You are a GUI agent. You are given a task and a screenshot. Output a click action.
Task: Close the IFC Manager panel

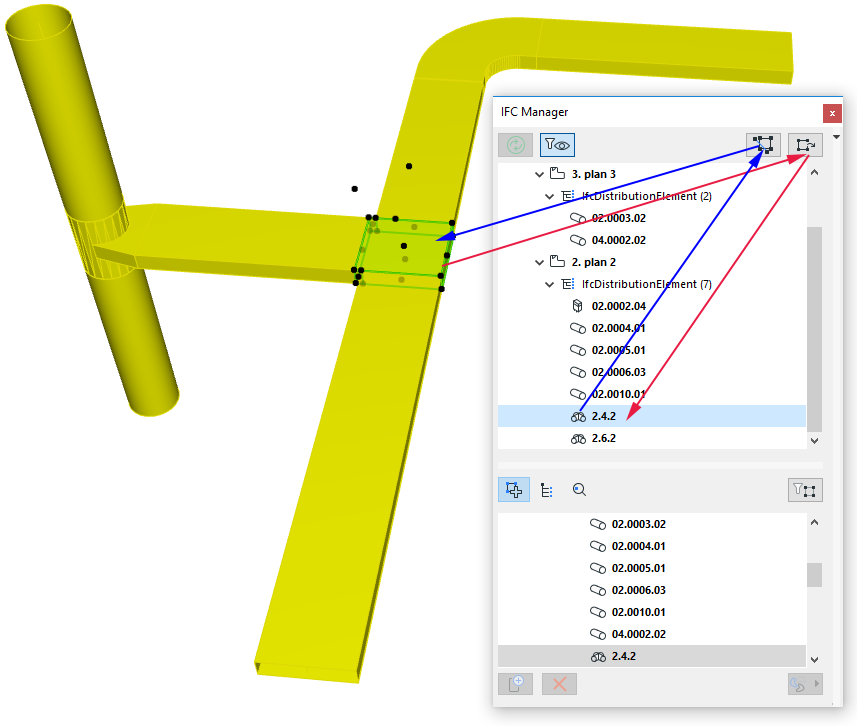pyautogui.click(x=832, y=113)
